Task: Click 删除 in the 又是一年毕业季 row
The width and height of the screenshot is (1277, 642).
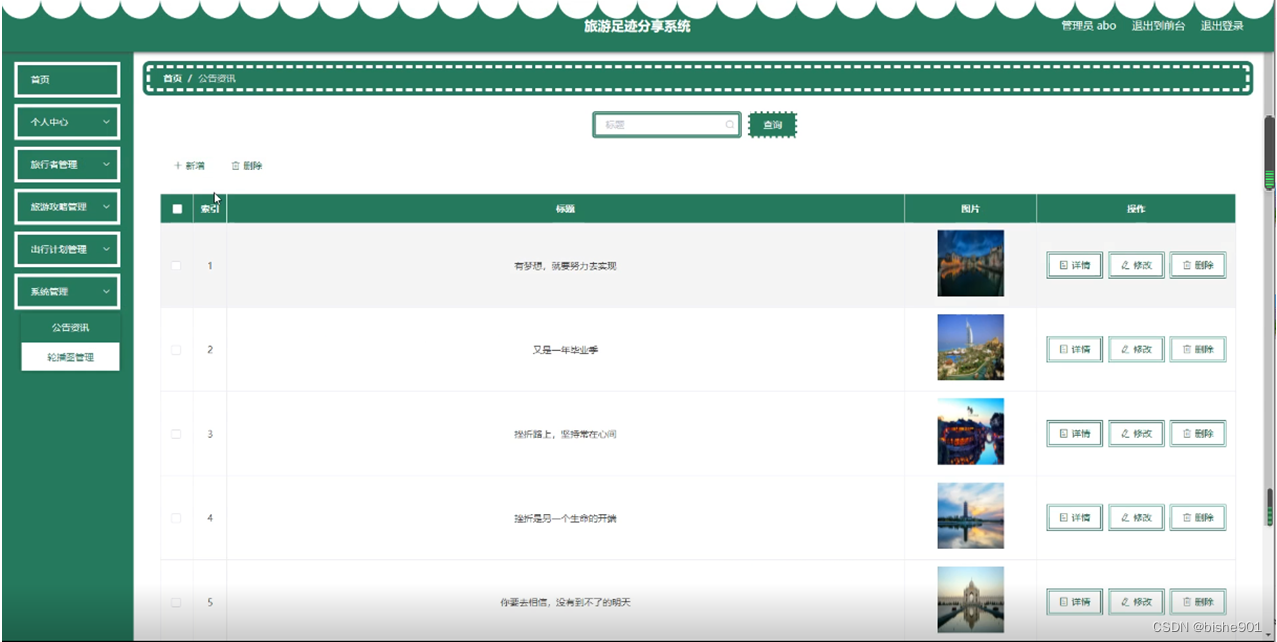Action: point(1198,349)
